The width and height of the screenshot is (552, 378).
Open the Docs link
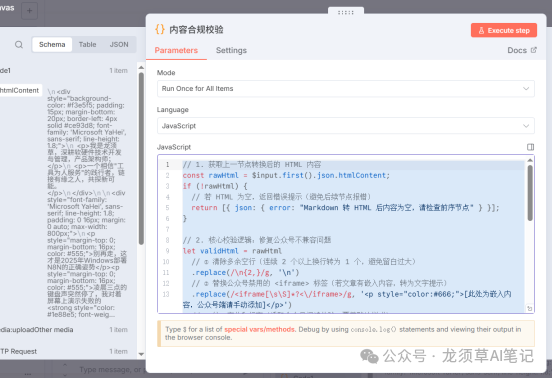[517, 50]
